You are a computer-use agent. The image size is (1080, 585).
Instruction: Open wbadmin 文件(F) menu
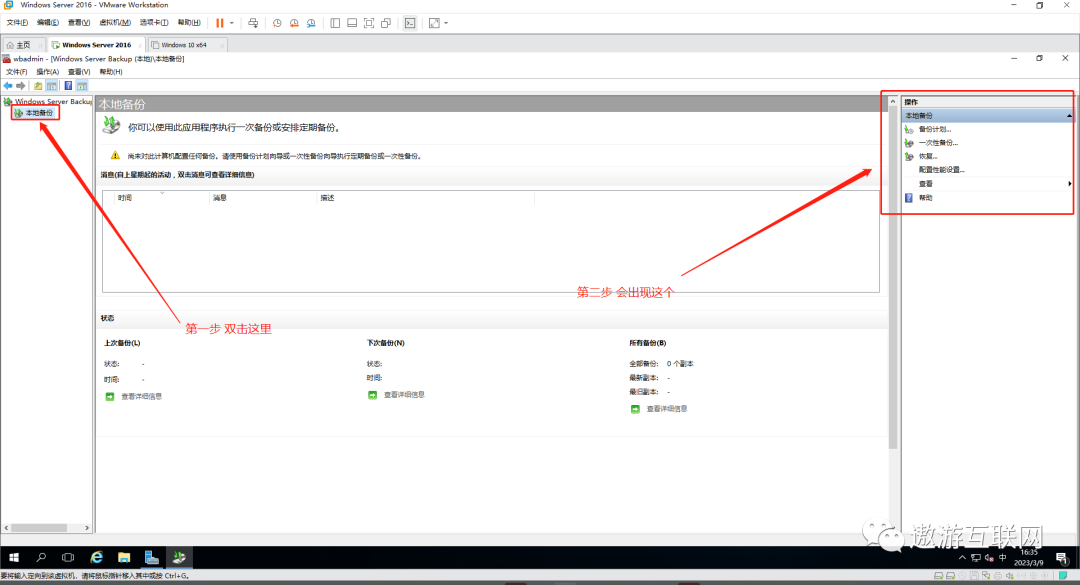pos(17,72)
